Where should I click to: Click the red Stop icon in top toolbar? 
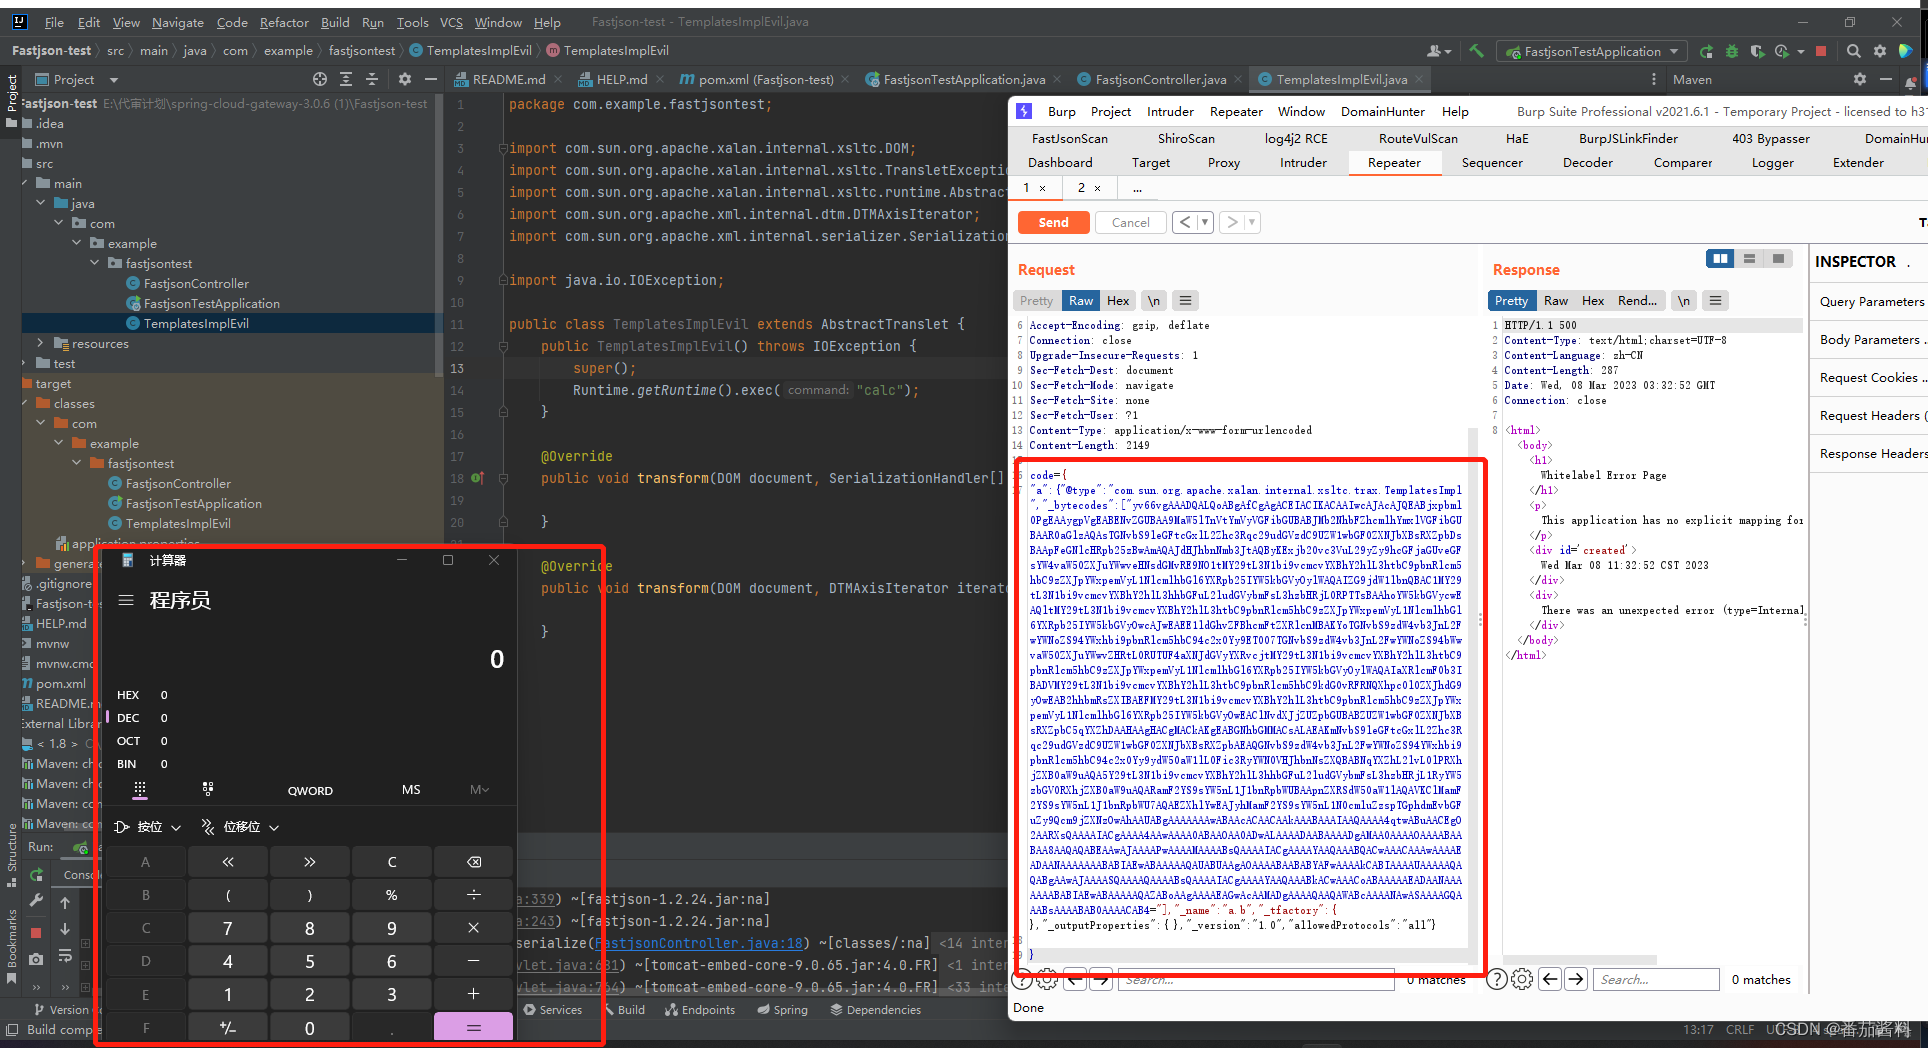(1821, 51)
